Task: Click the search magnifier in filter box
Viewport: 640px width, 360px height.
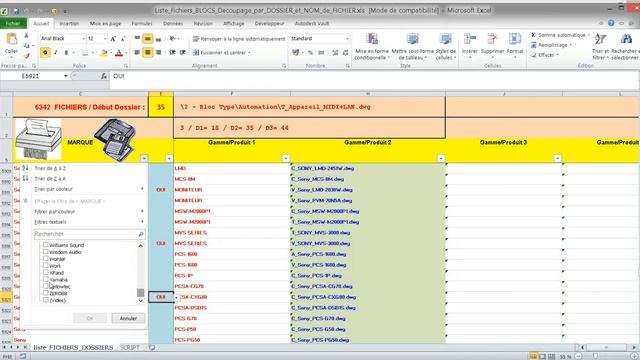Action: [x=141, y=234]
